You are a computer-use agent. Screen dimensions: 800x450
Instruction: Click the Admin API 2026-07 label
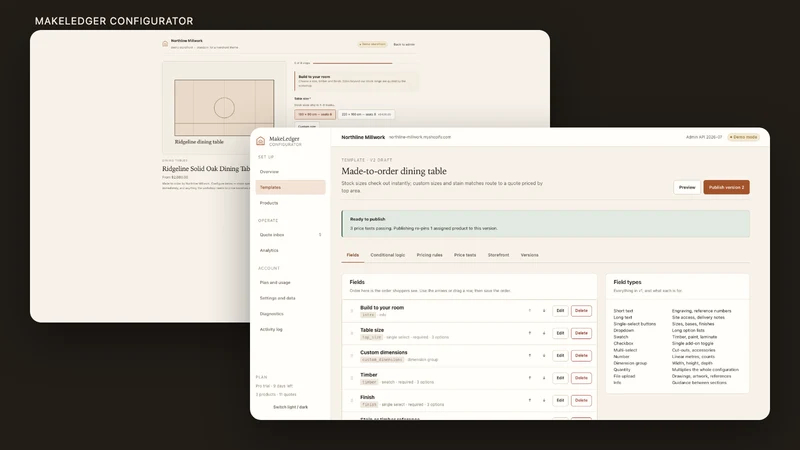pyautogui.click(x=704, y=137)
